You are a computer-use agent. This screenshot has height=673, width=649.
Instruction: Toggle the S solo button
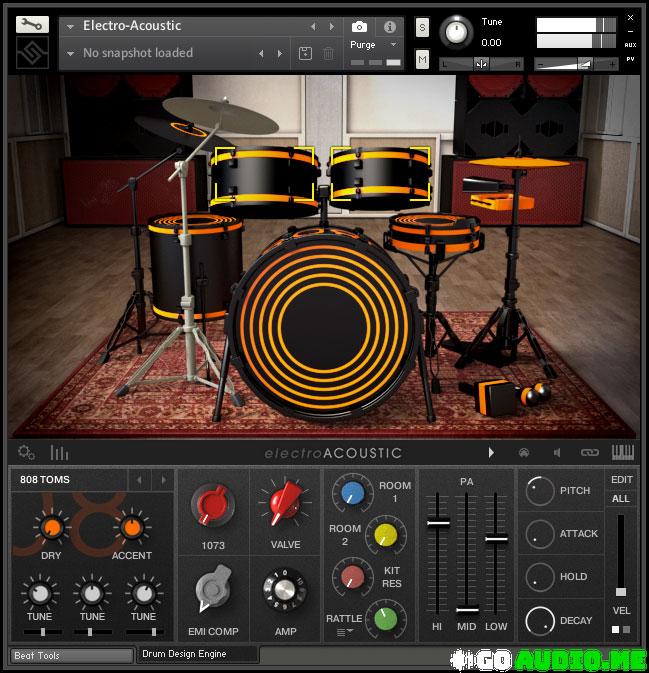tap(422, 26)
